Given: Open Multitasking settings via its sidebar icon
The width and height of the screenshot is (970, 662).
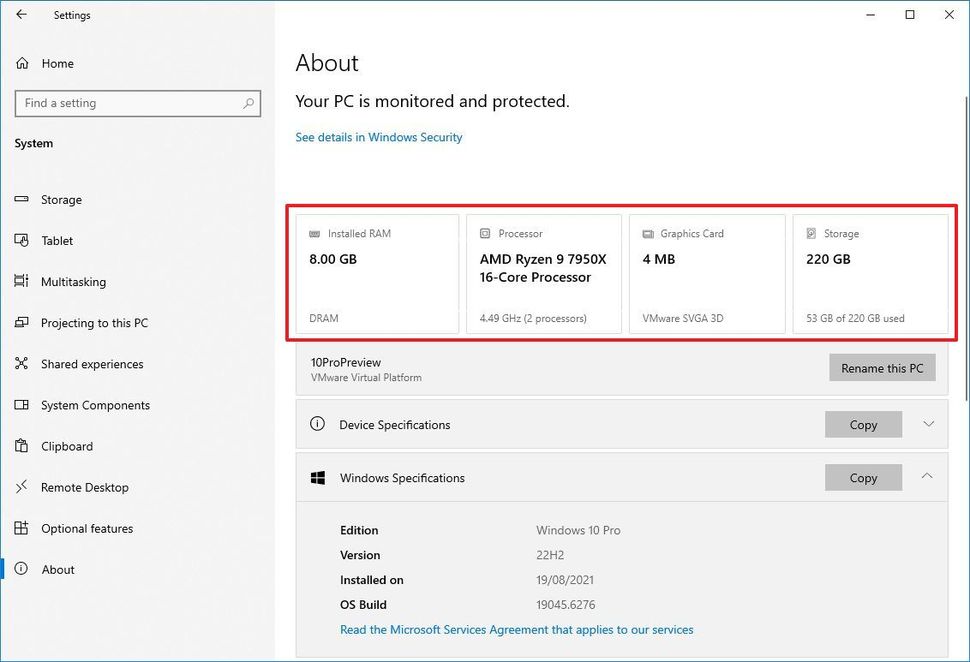Looking at the screenshot, I should coord(22,281).
